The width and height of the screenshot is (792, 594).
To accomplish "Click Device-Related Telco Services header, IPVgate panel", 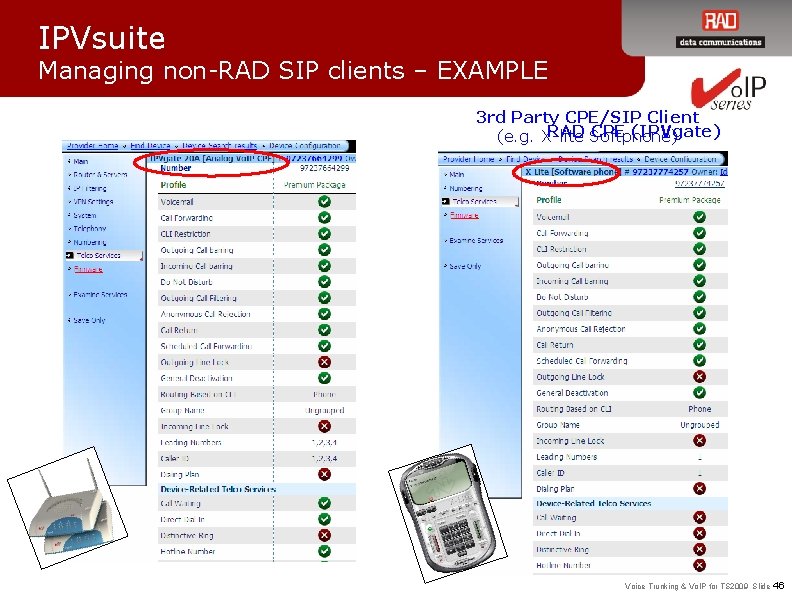I will (218, 489).
